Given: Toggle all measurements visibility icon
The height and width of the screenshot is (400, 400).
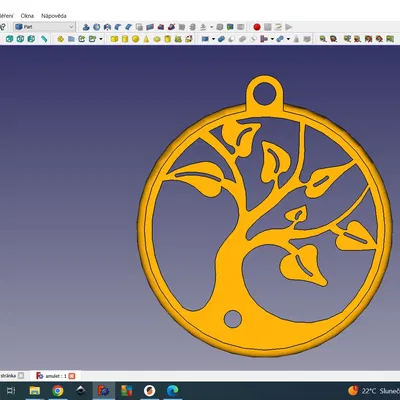Looking at the screenshot, I should pos(368,39).
